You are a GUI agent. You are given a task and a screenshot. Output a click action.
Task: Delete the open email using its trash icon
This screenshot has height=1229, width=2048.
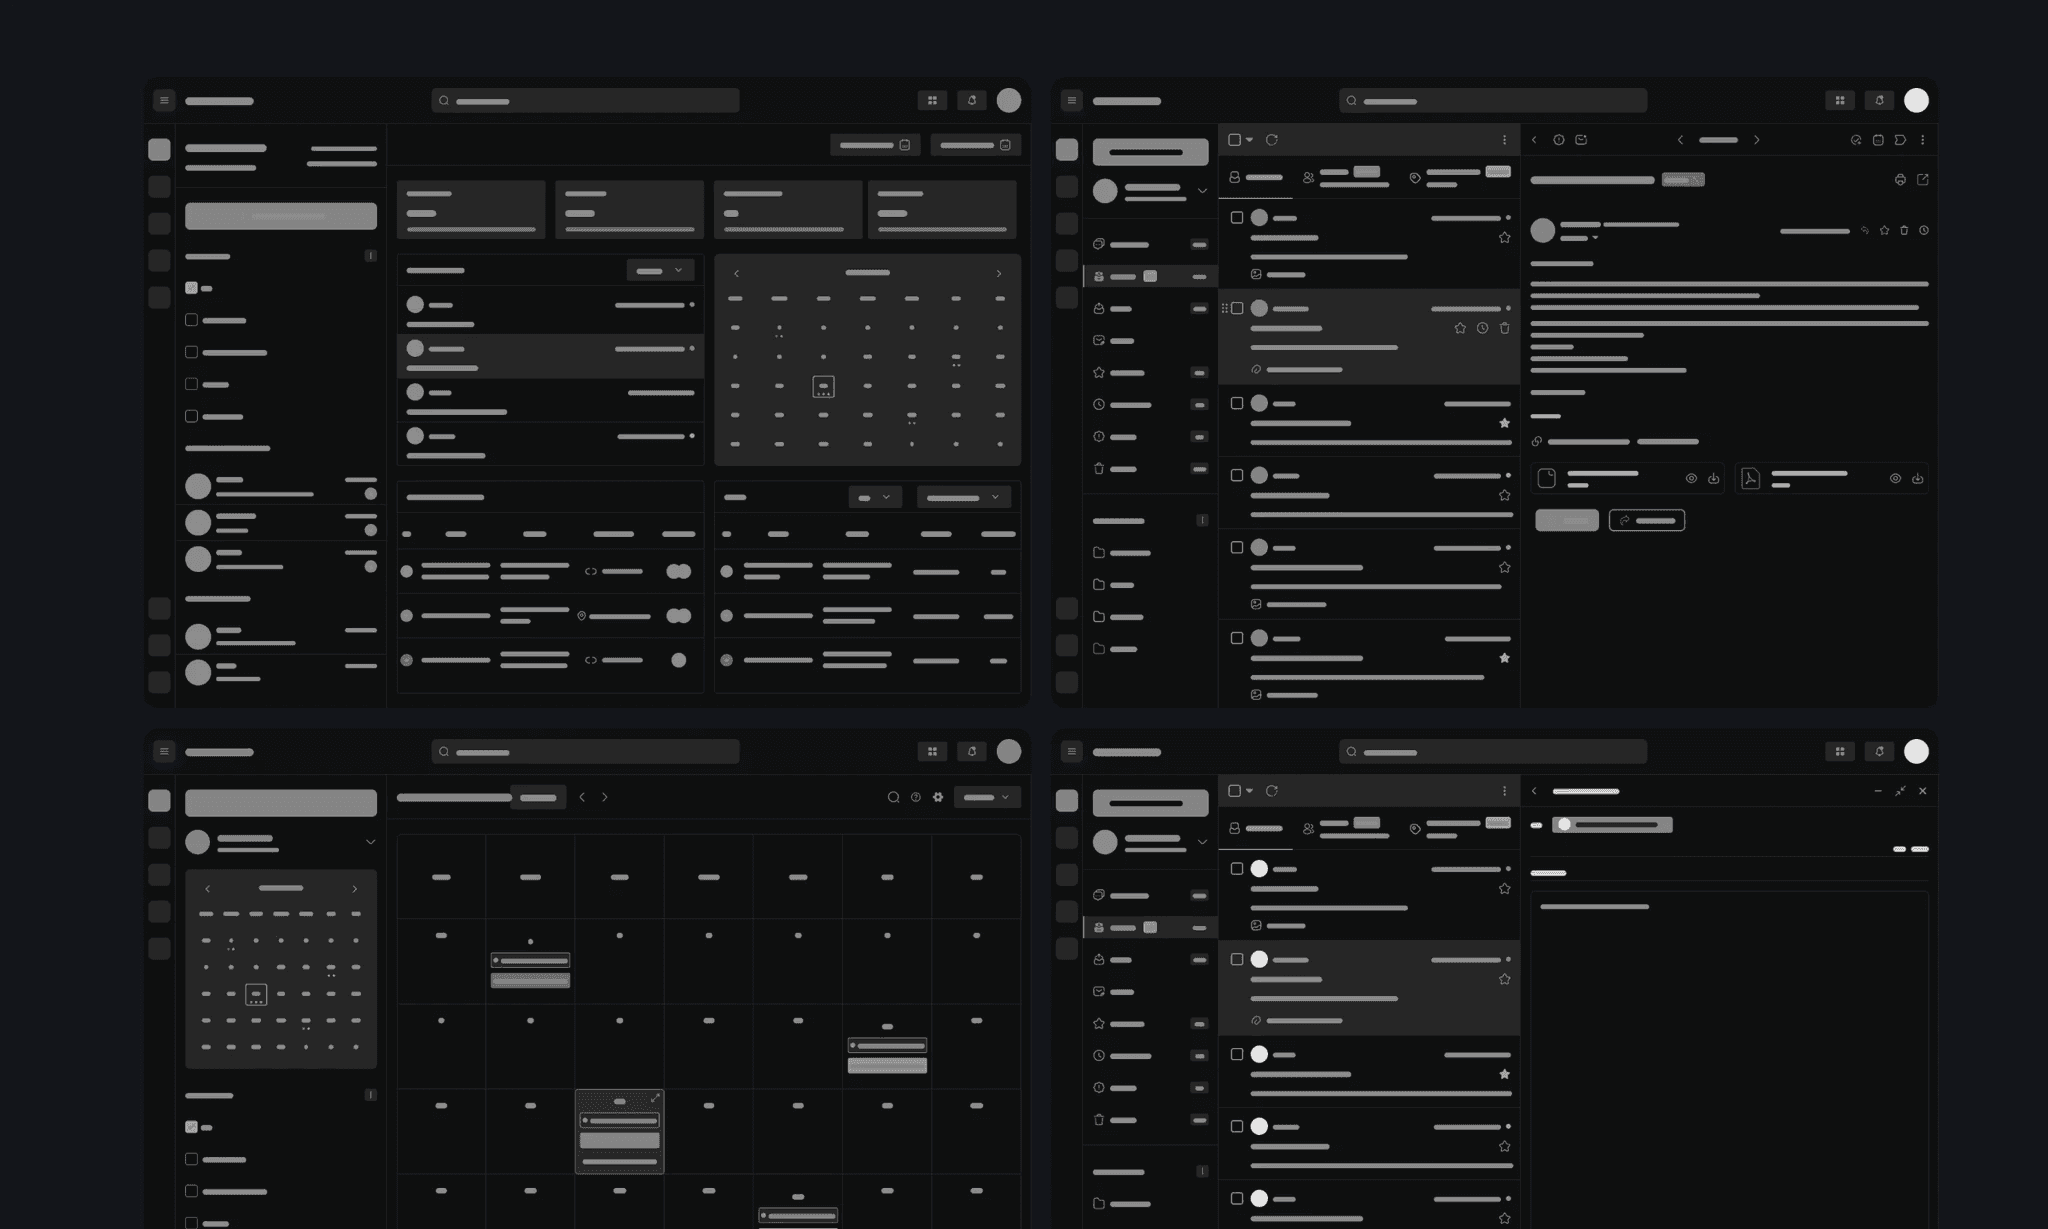(1904, 230)
